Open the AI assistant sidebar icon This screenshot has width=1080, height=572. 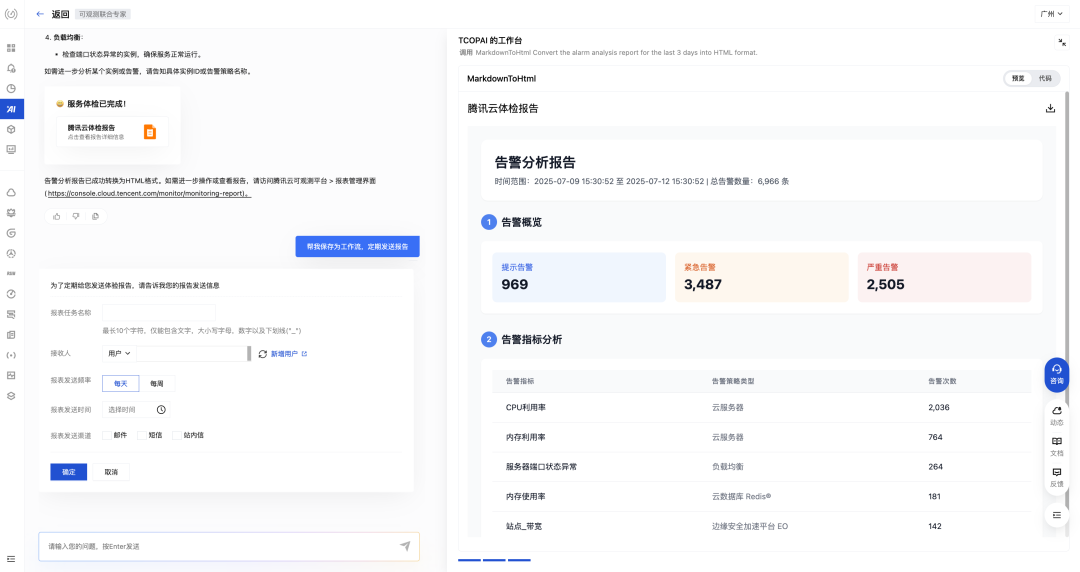11,109
